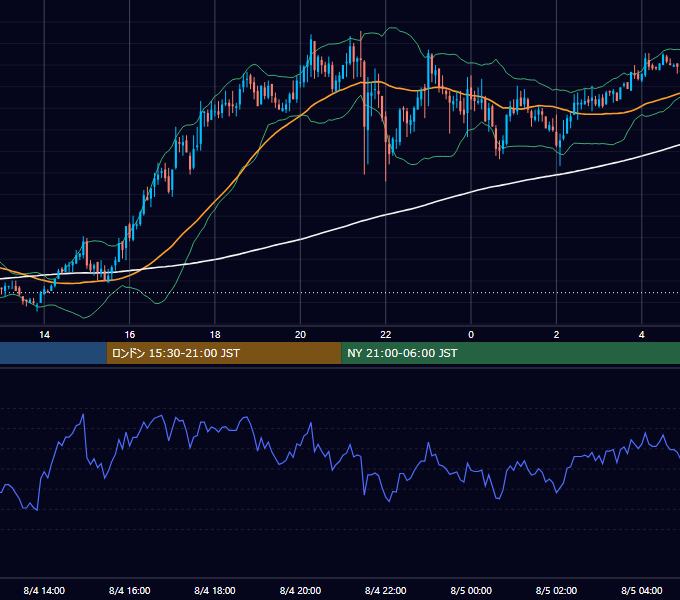Click the hour 4 axis label
680x600 pixels.
point(642,335)
